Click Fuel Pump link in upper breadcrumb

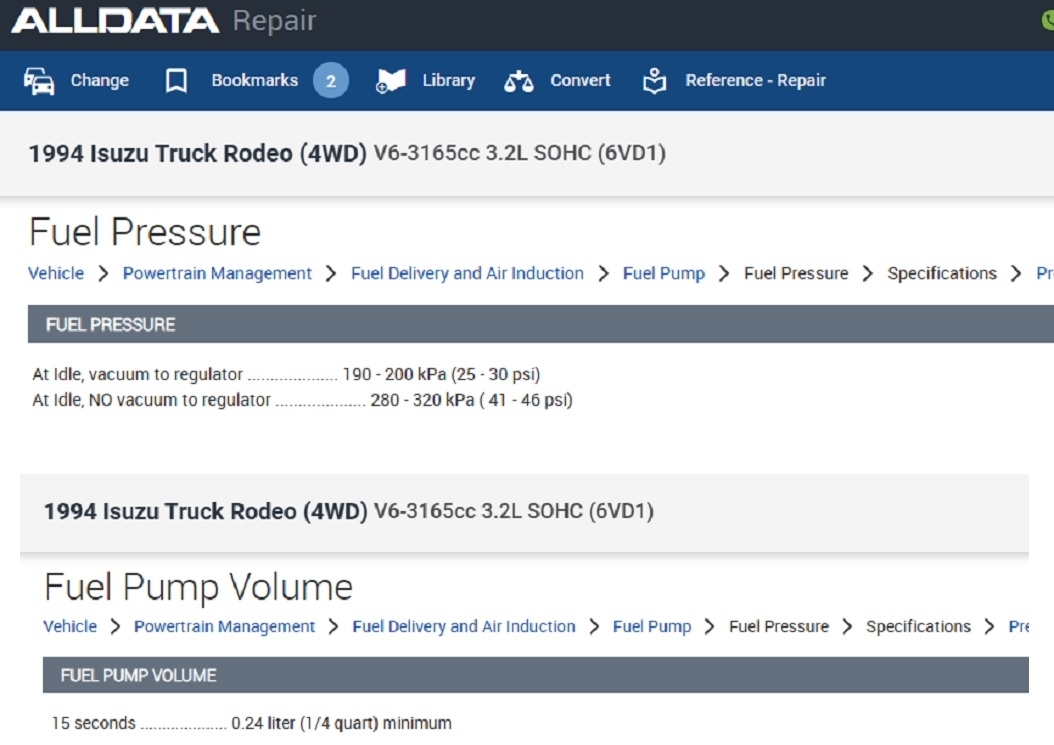[663, 273]
